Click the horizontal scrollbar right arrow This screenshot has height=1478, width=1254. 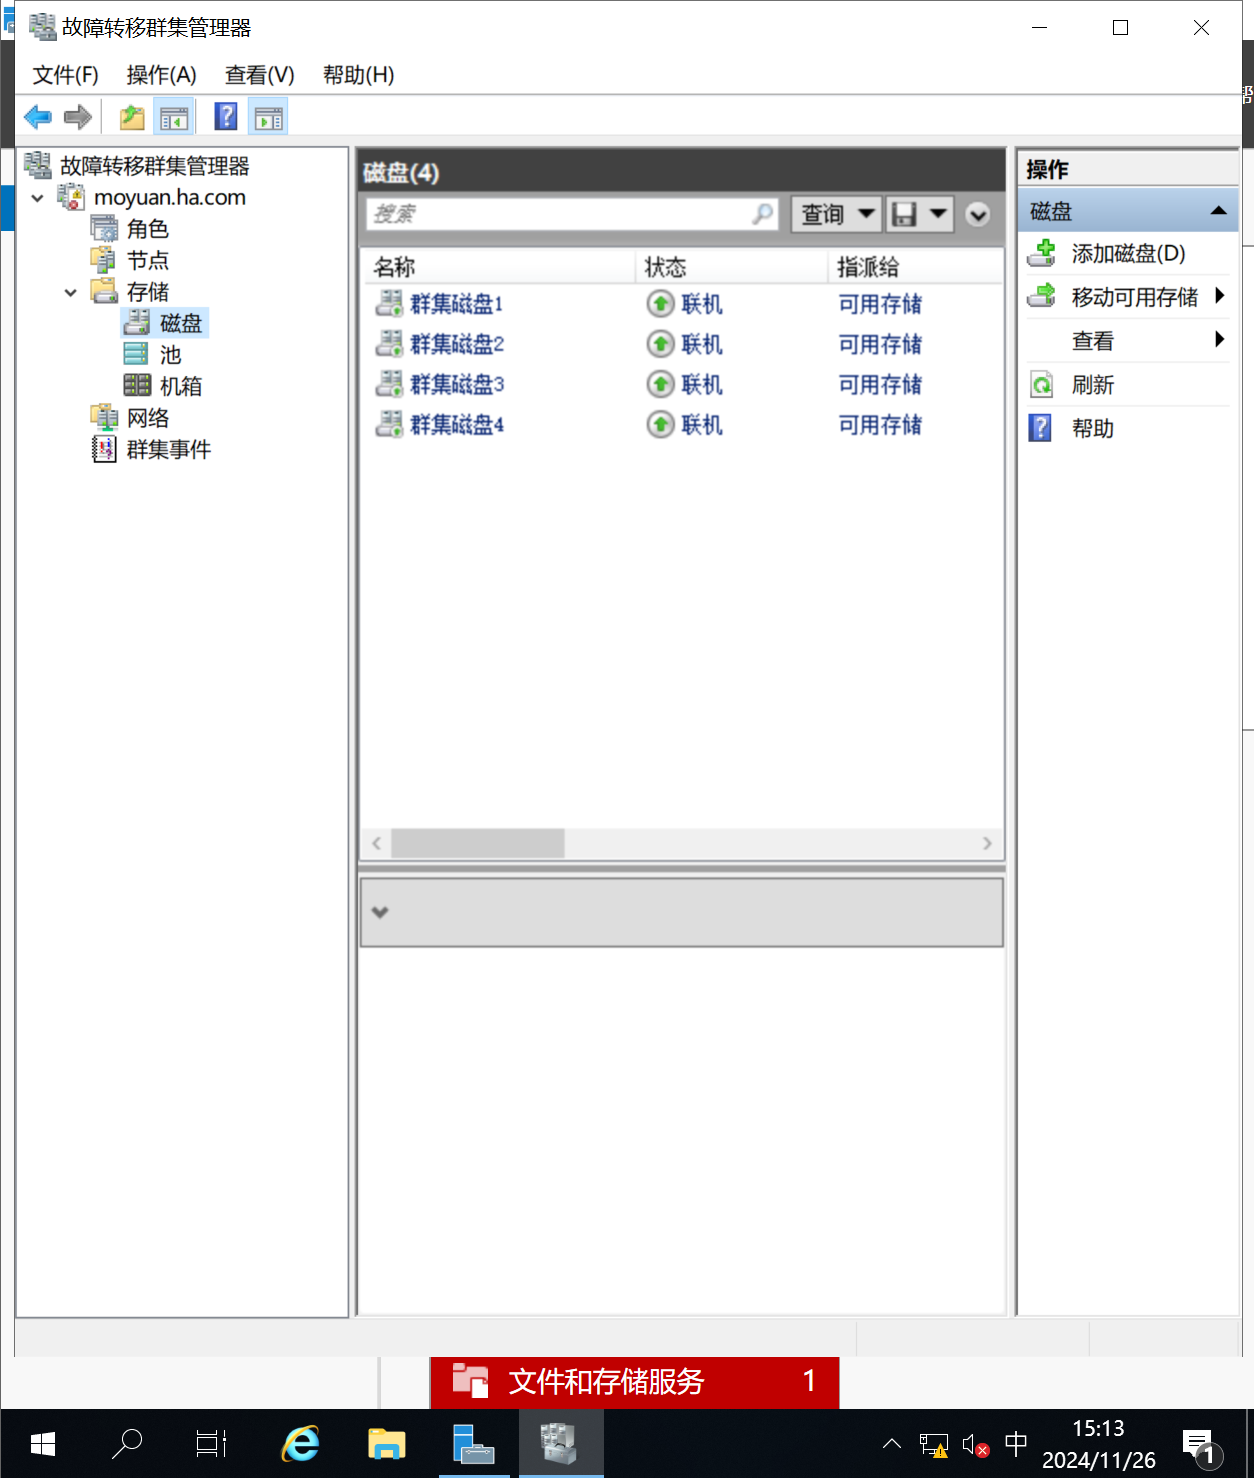[987, 843]
